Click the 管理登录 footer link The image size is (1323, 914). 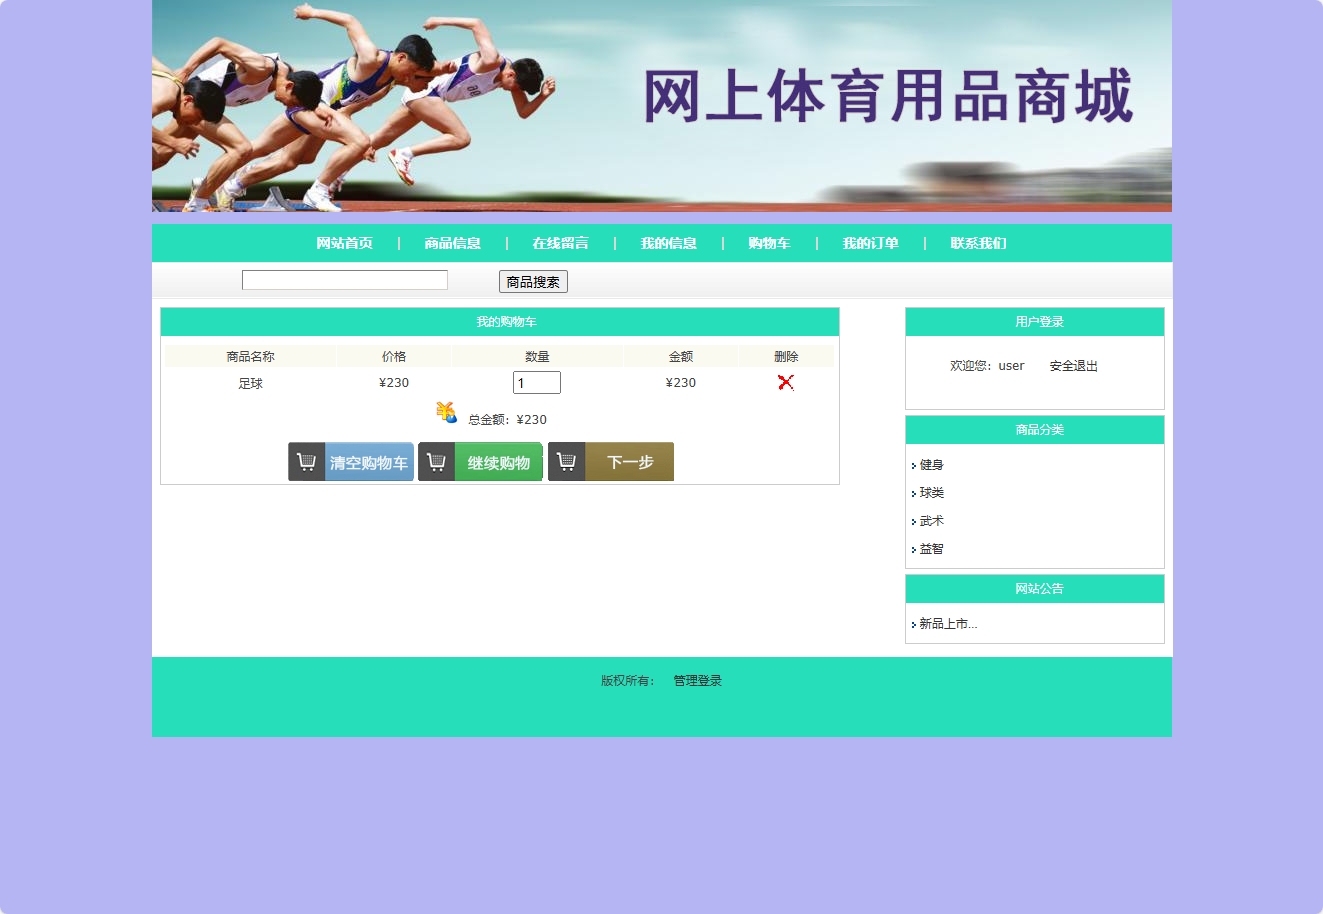coord(696,680)
